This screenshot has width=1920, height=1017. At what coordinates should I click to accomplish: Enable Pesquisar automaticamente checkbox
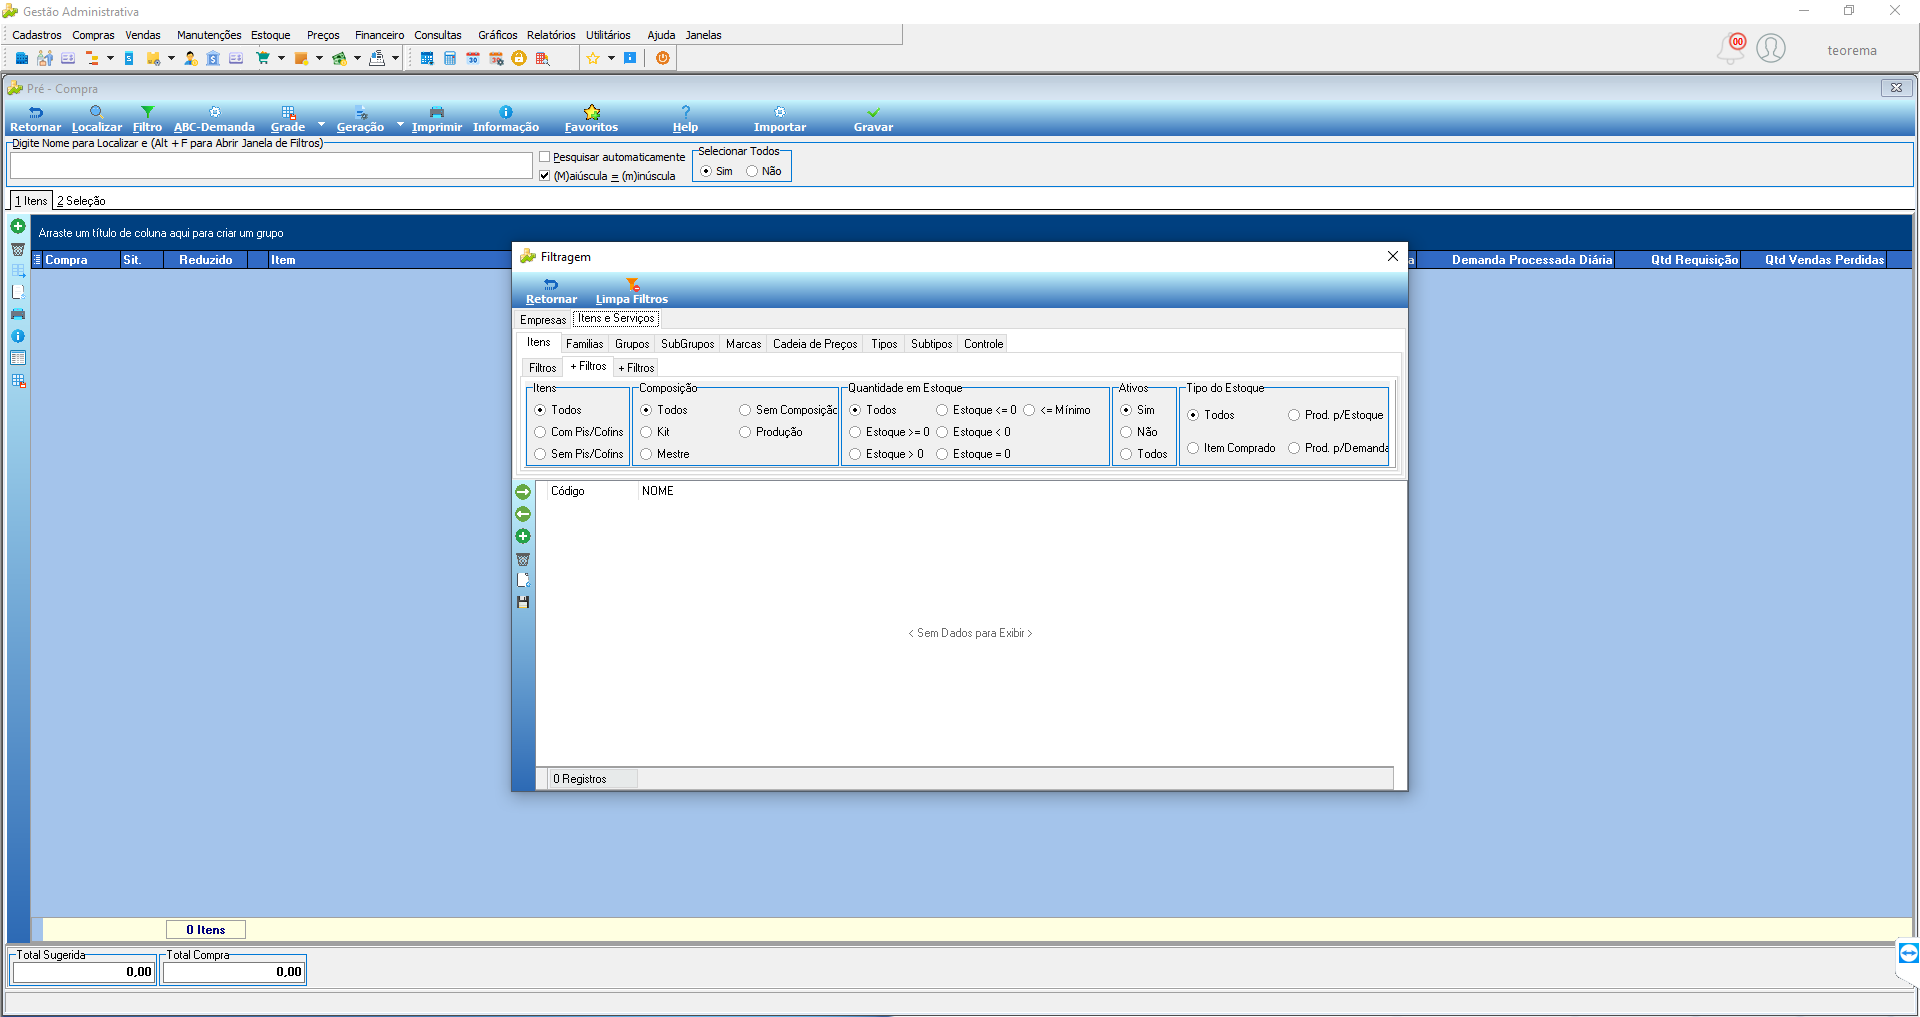545,157
